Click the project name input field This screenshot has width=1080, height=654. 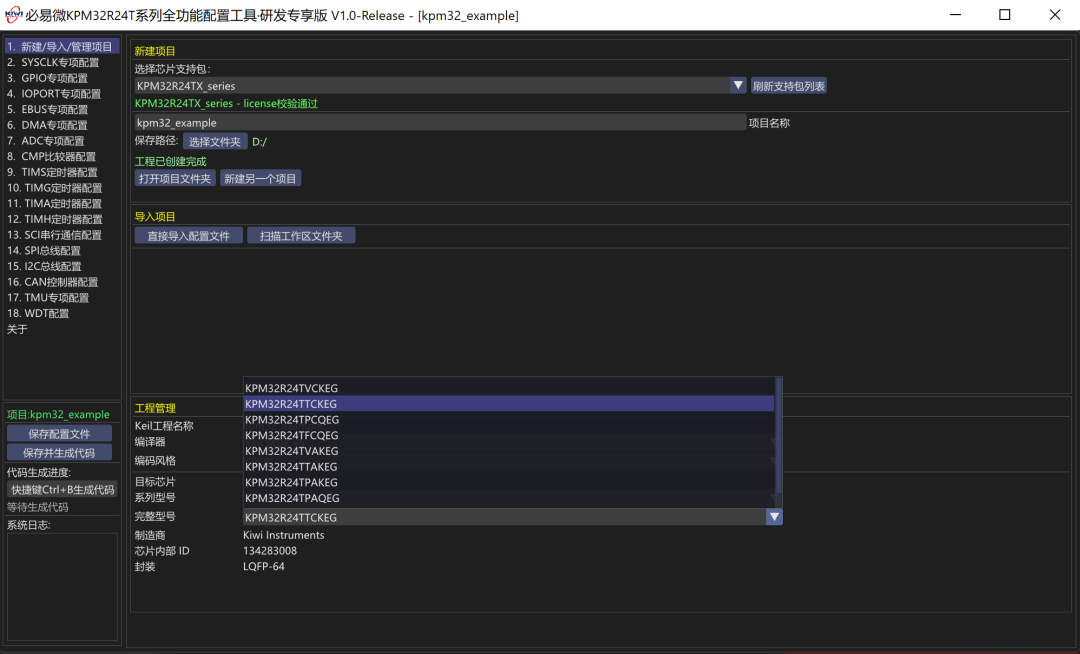[x=440, y=123]
